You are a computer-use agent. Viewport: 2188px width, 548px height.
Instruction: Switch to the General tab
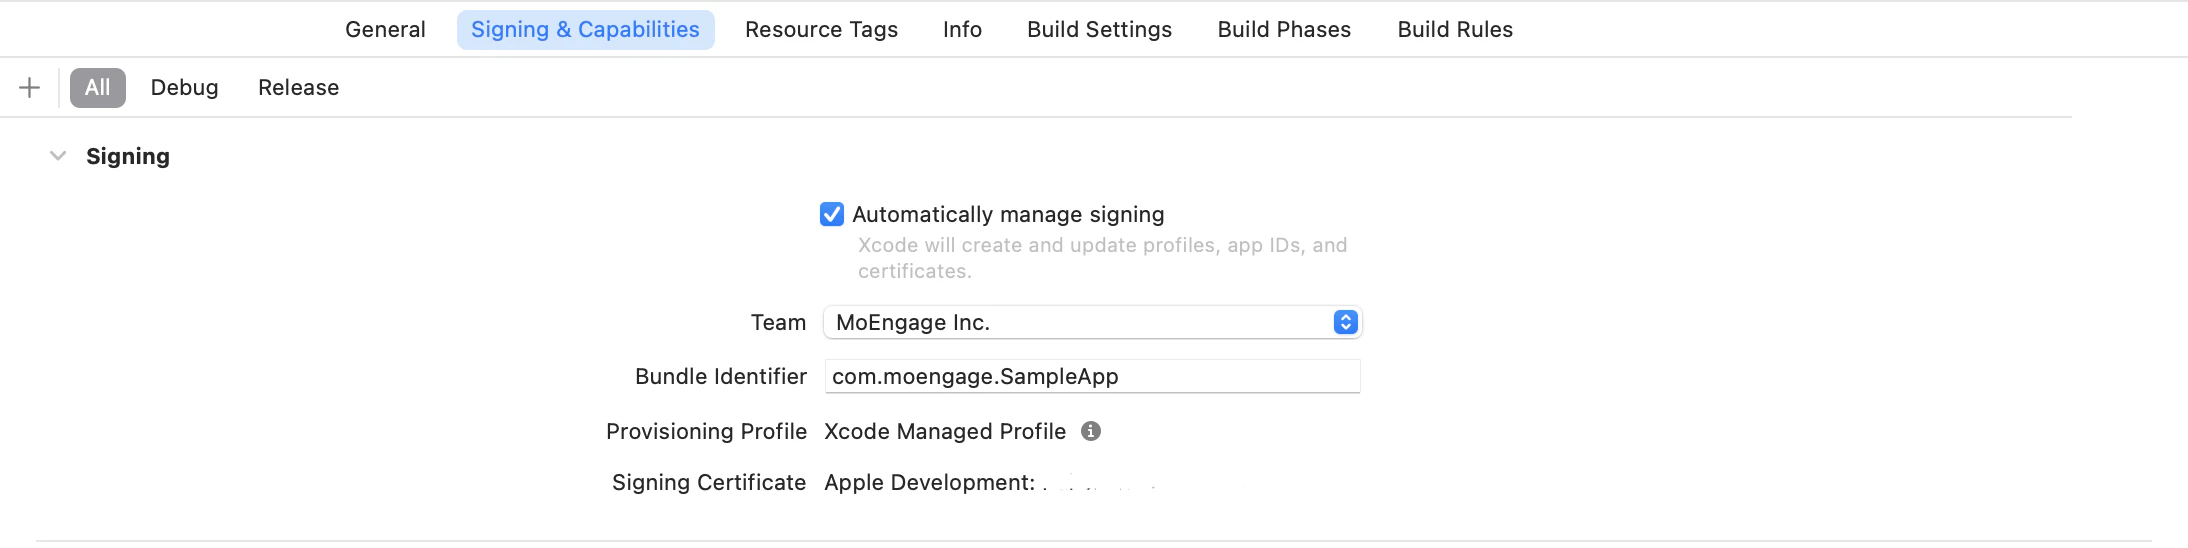(x=385, y=30)
